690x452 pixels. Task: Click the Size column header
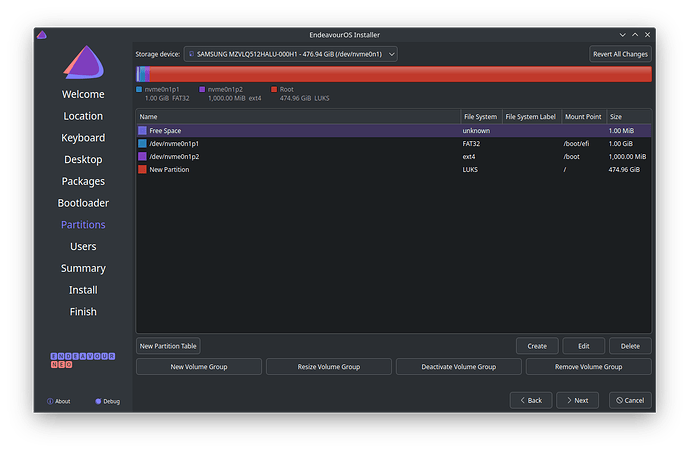[x=628, y=117]
